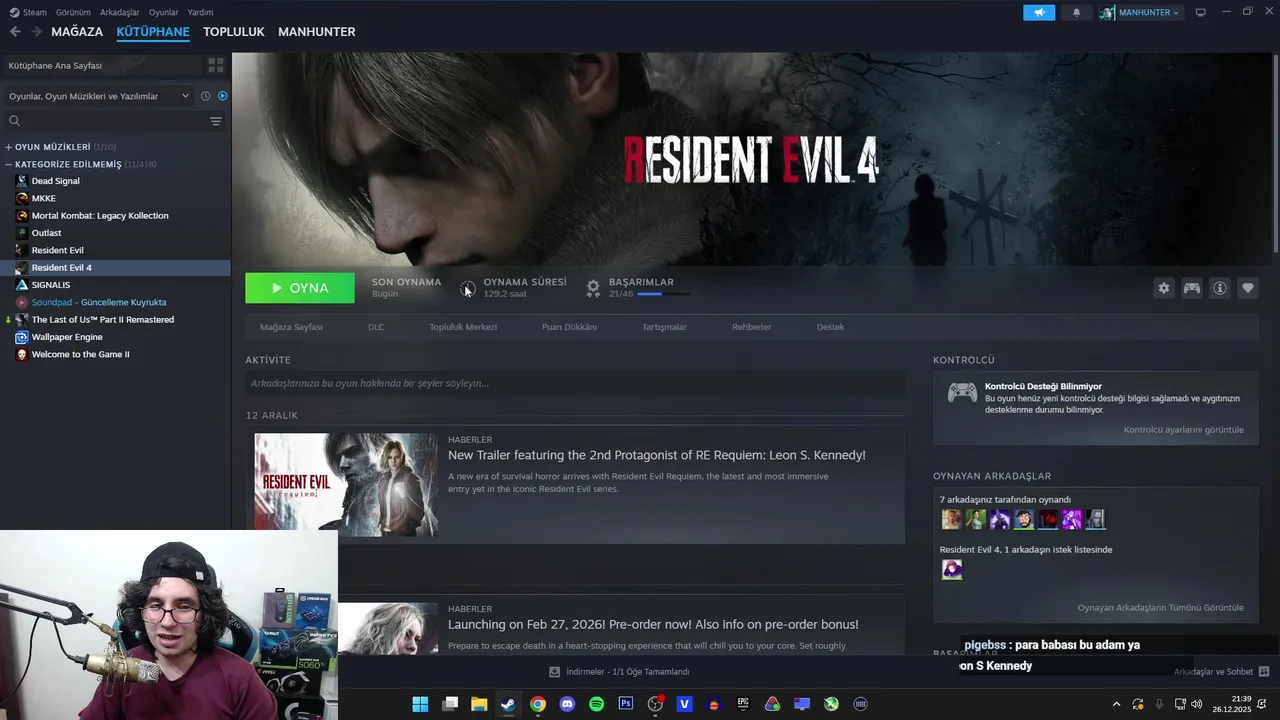1280x720 pixels.
Task: Select The Last of Us Part II Remastered
Action: click(102, 320)
